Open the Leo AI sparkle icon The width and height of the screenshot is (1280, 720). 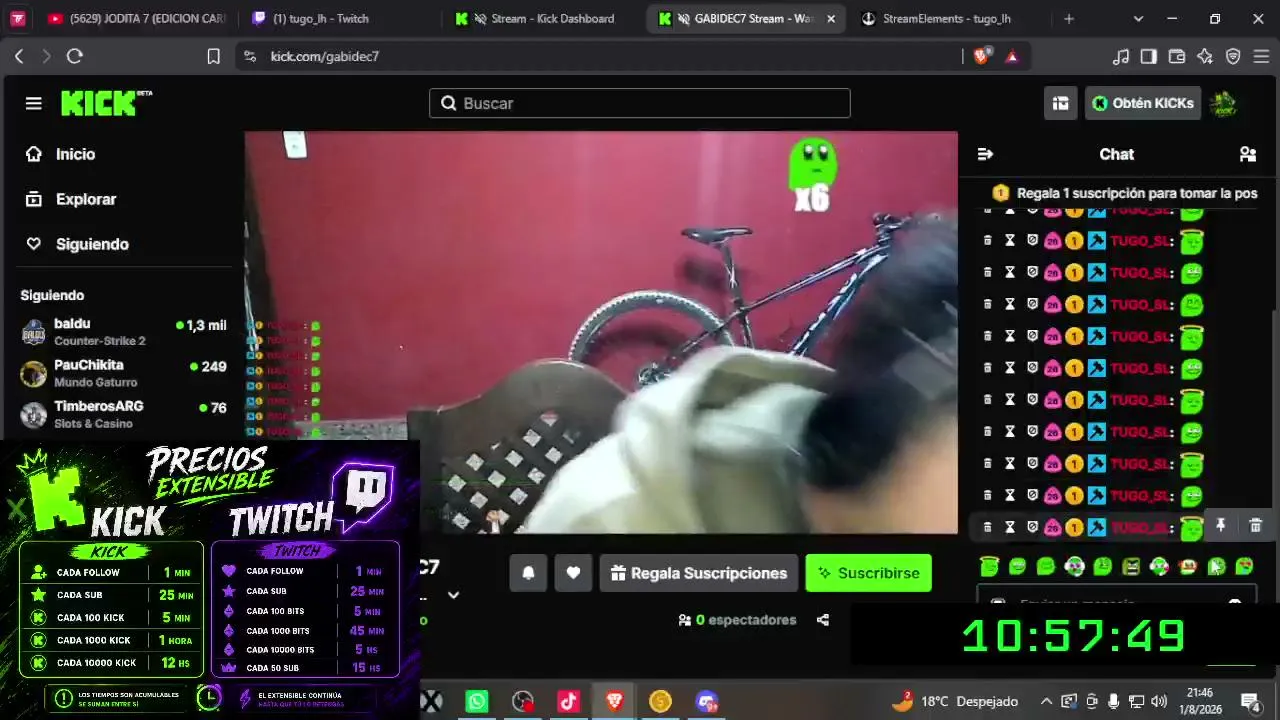coord(1205,56)
